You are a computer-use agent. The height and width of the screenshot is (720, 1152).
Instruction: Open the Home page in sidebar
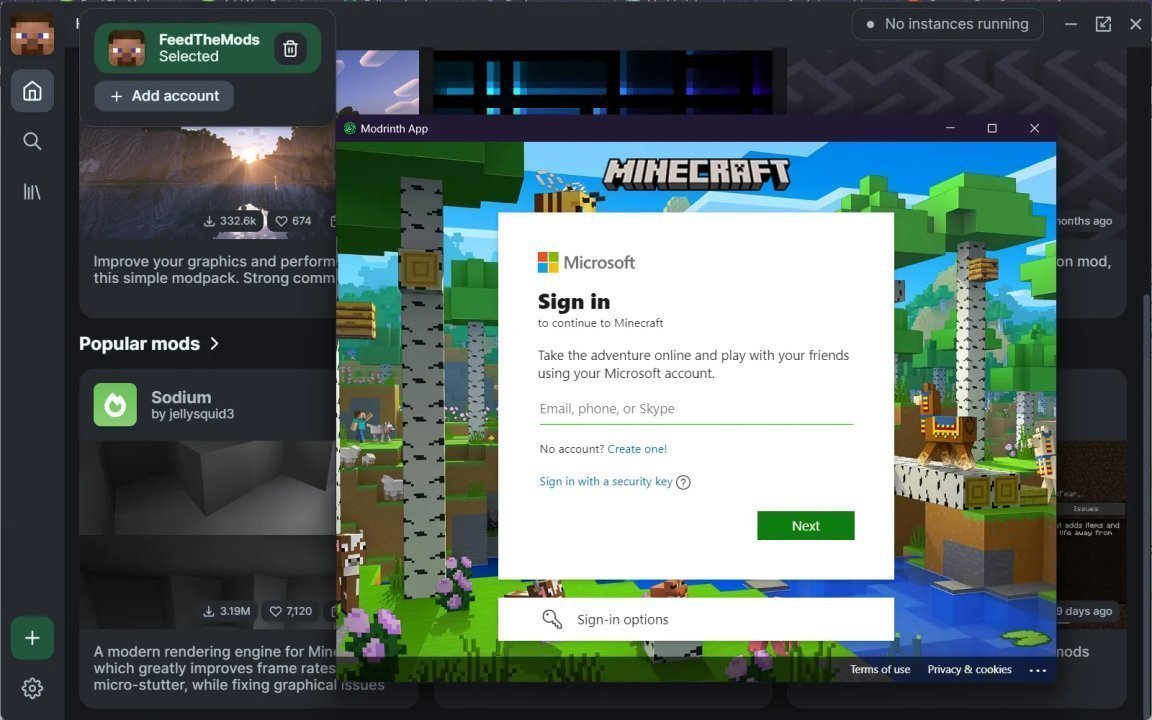[x=32, y=91]
